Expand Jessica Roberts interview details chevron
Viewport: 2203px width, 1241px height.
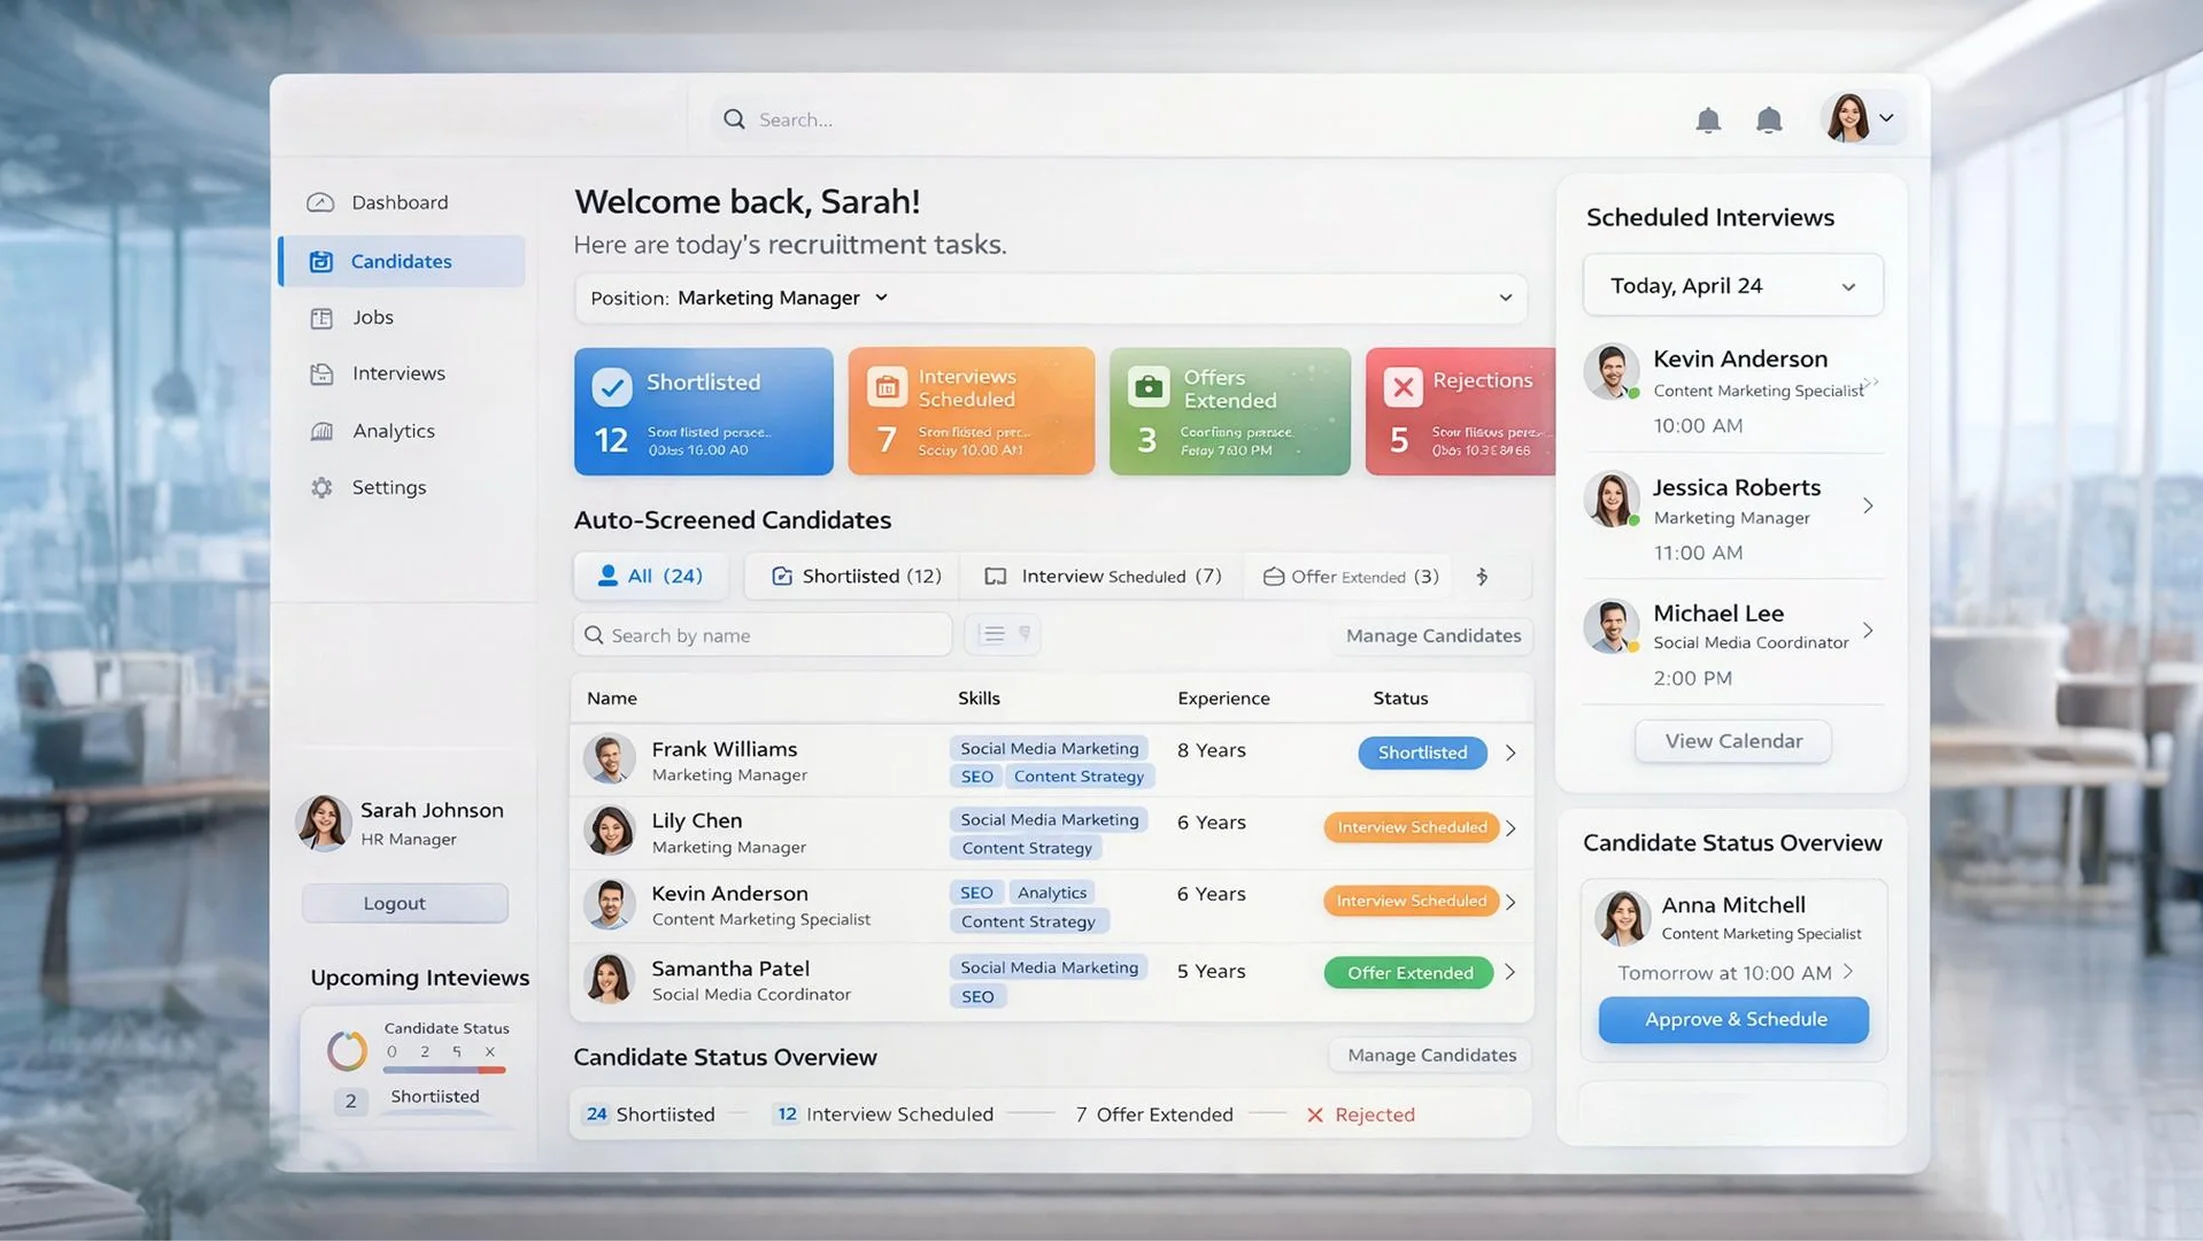[1867, 506]
